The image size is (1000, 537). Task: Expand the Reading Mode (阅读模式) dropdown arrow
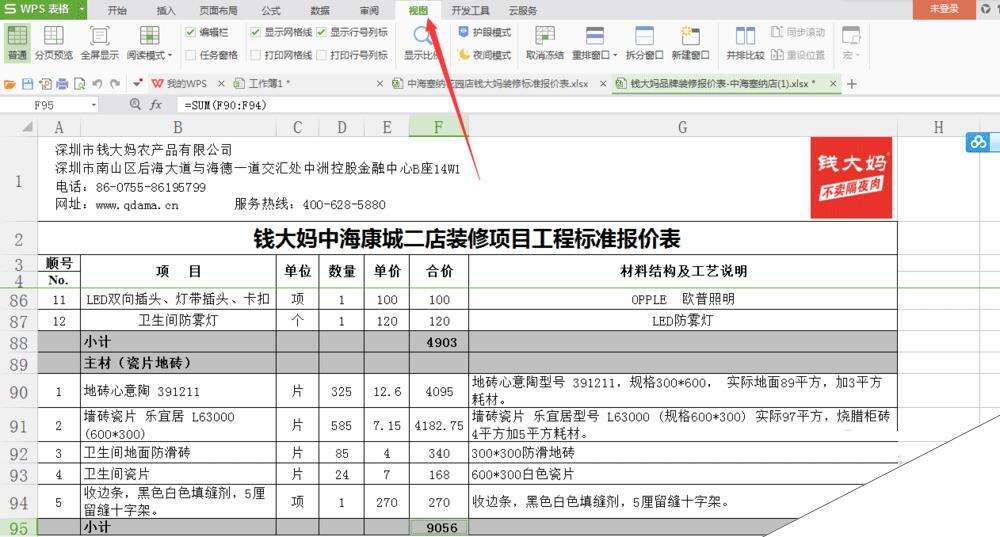(170, 55)
